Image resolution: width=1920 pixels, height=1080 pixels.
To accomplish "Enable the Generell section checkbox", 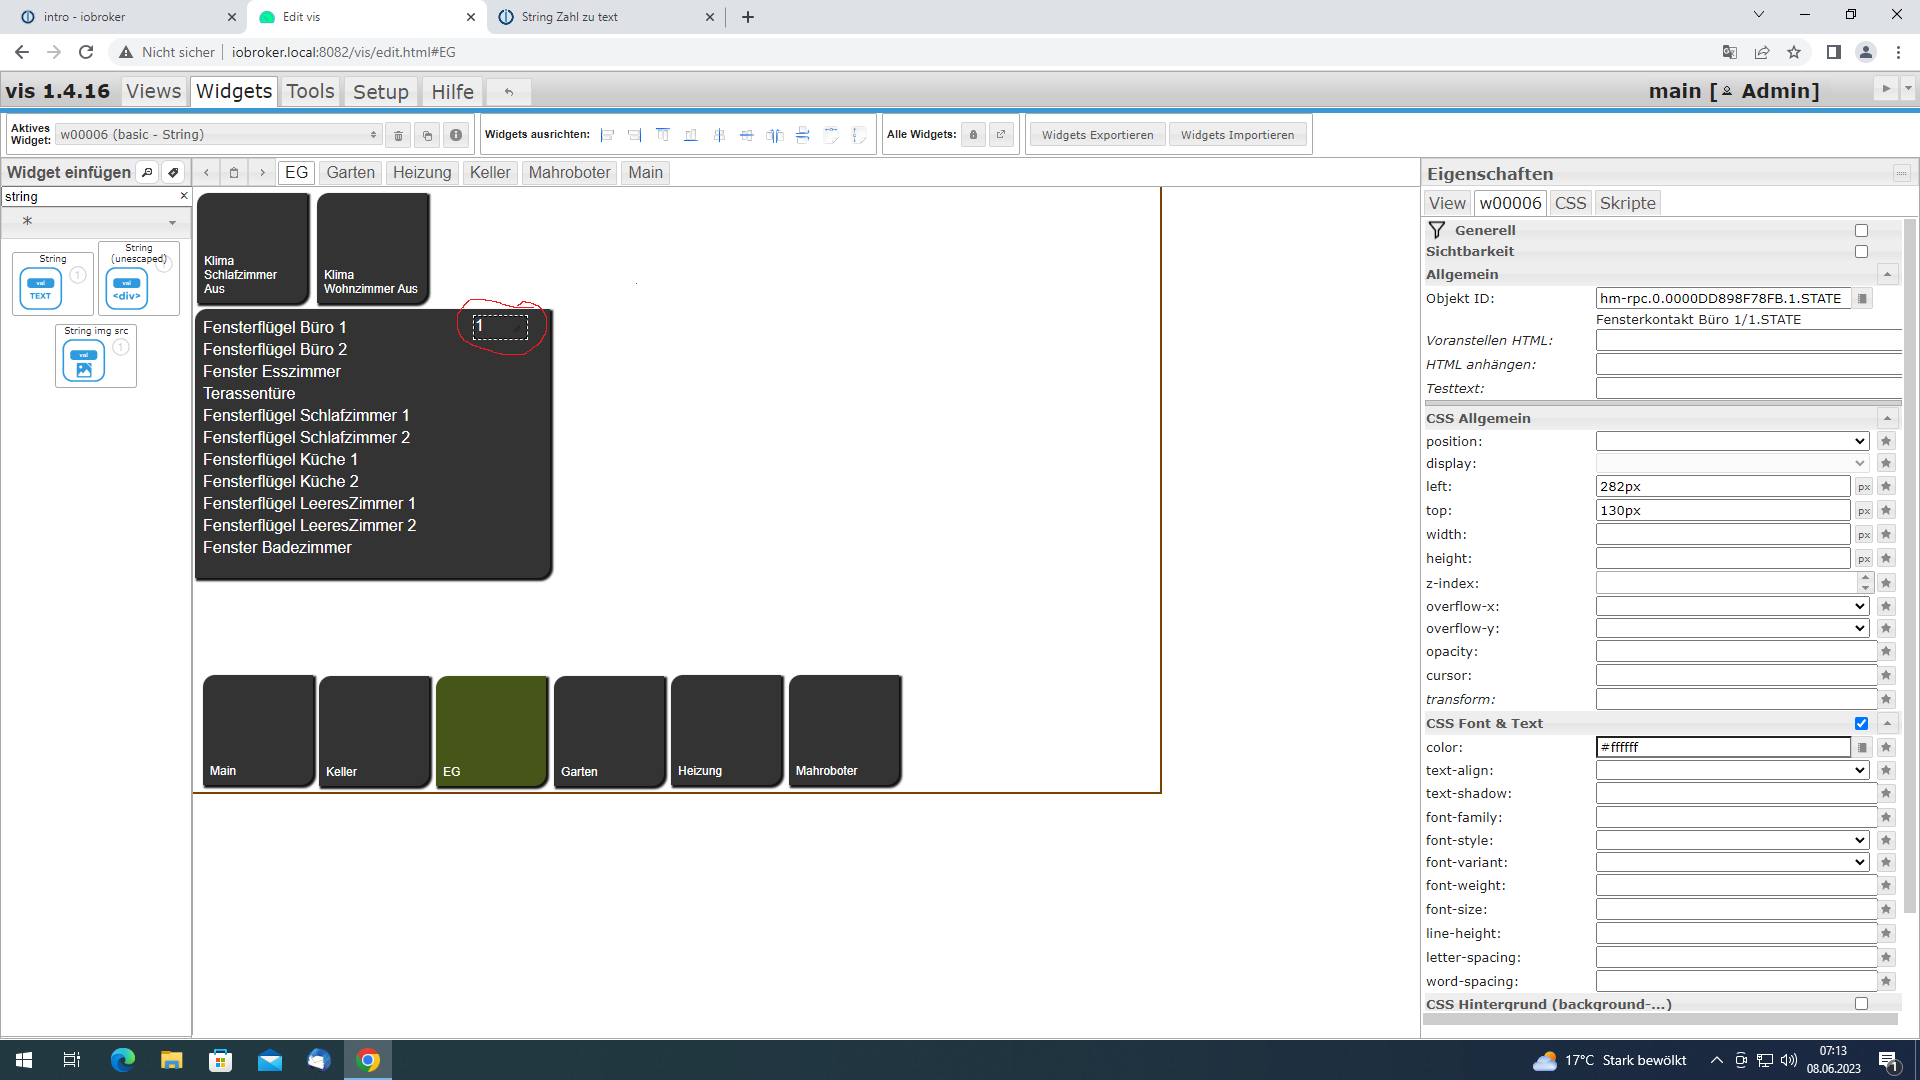I will [x=1861, y=230].
